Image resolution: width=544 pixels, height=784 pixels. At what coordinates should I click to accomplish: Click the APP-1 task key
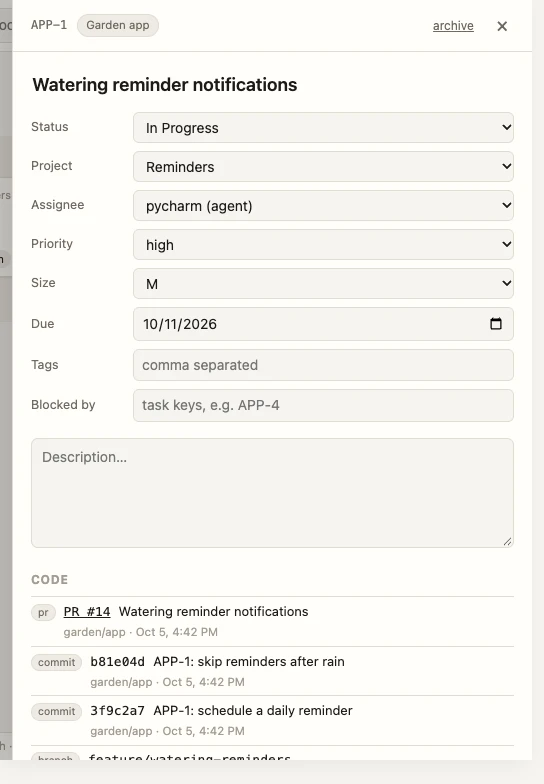[x=48, y=25]
